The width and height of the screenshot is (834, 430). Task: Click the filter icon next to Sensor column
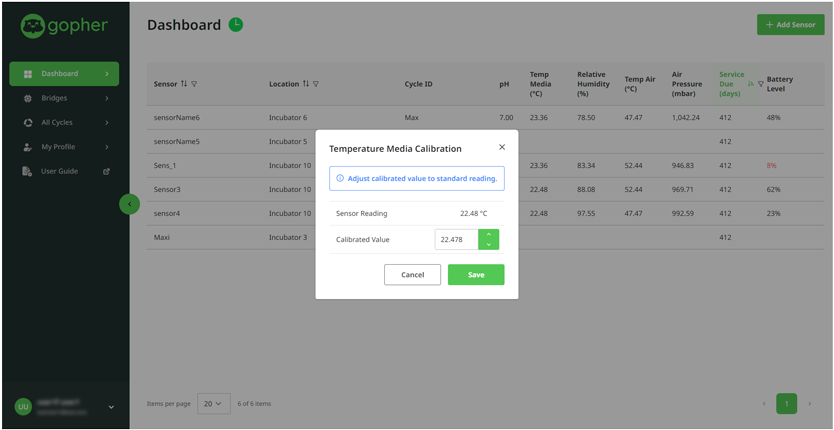(194, 84)
